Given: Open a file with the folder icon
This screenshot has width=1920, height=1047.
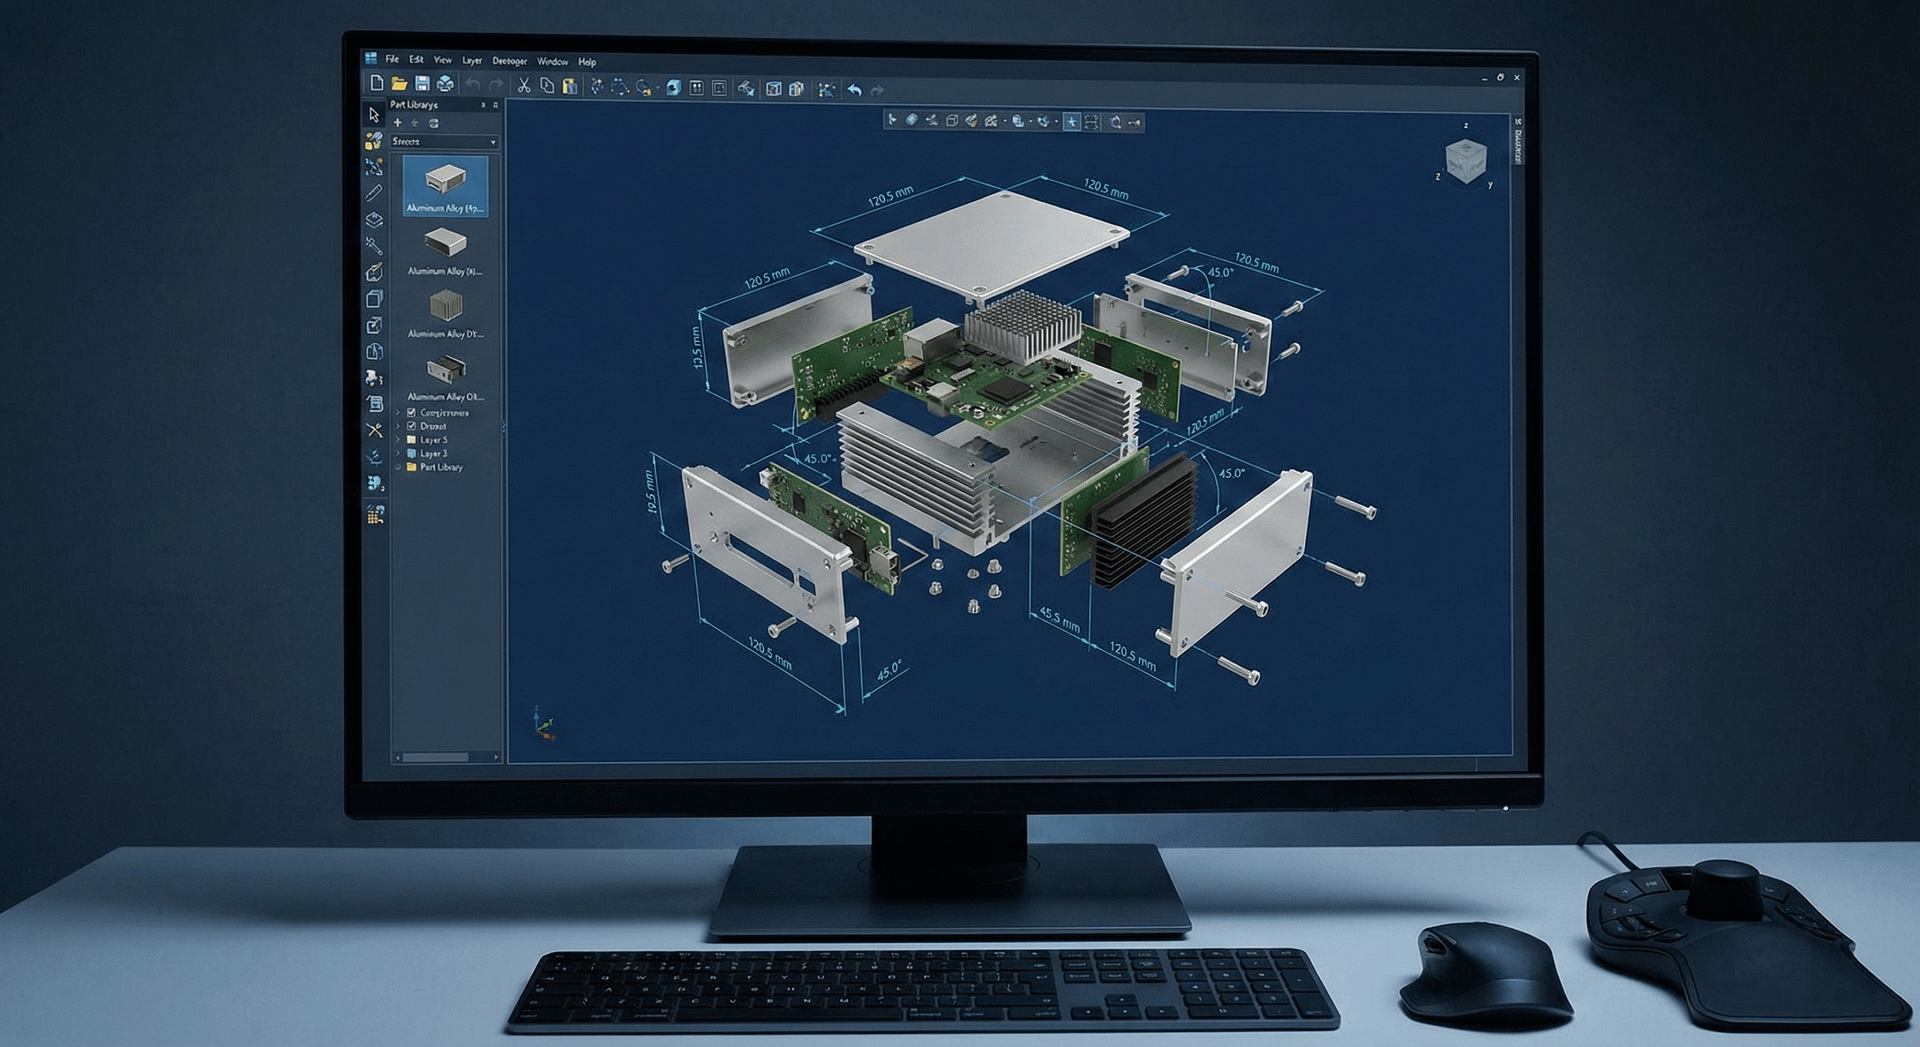Looking at the screenshot, I should pyautogui.click(x=400, y=84).
